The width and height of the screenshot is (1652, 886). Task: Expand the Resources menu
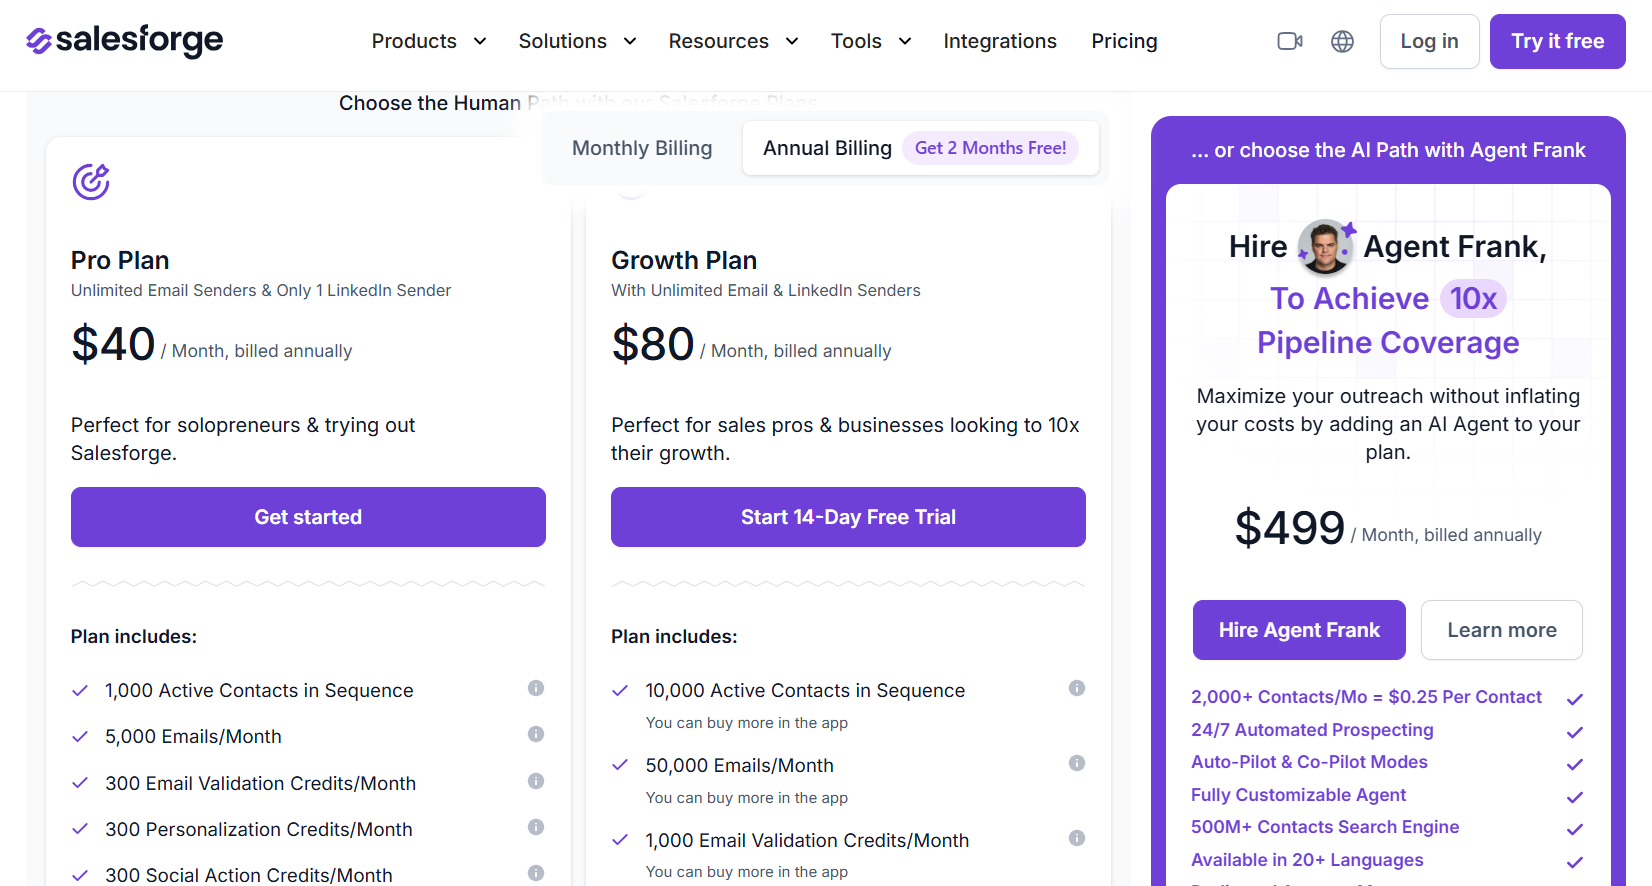733,41
